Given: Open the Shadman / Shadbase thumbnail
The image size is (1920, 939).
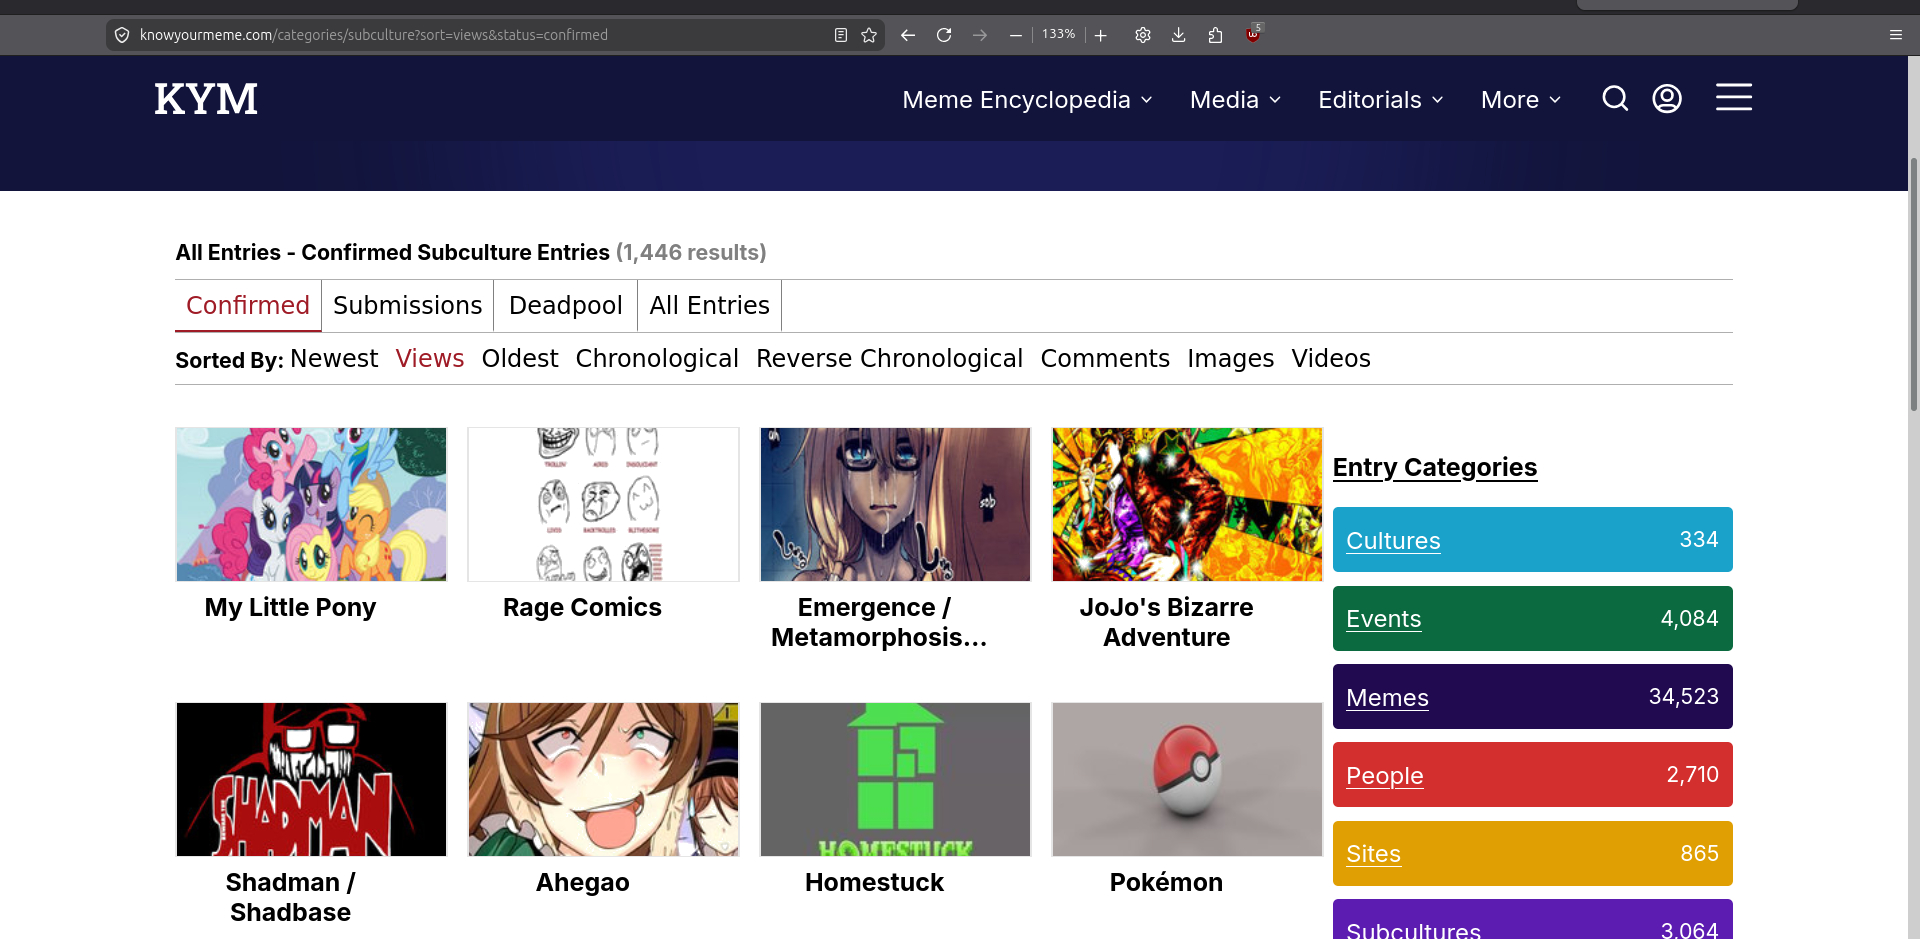Looking at the screenshot, I should (x=311, y=779).
